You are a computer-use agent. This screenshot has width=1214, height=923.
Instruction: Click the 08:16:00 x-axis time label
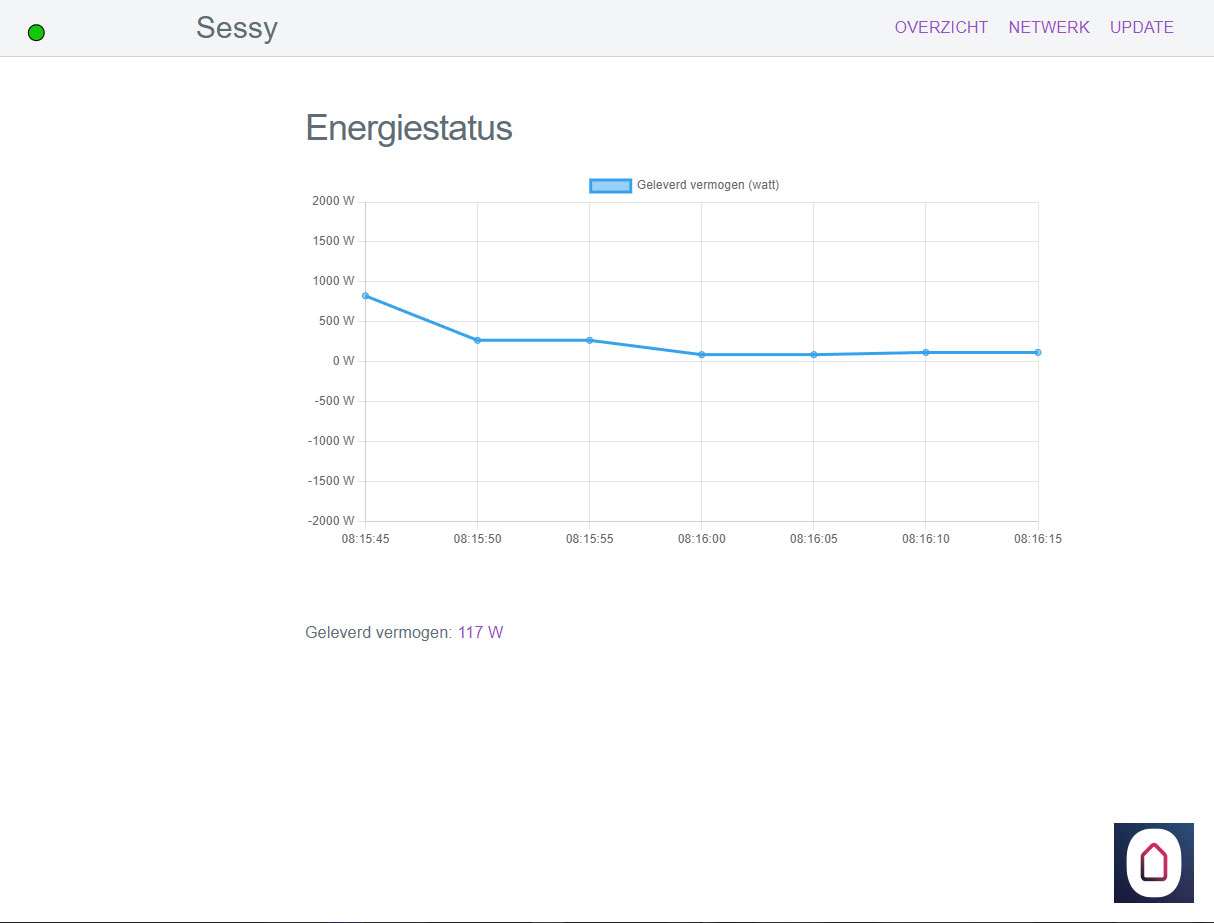point(701,539)
